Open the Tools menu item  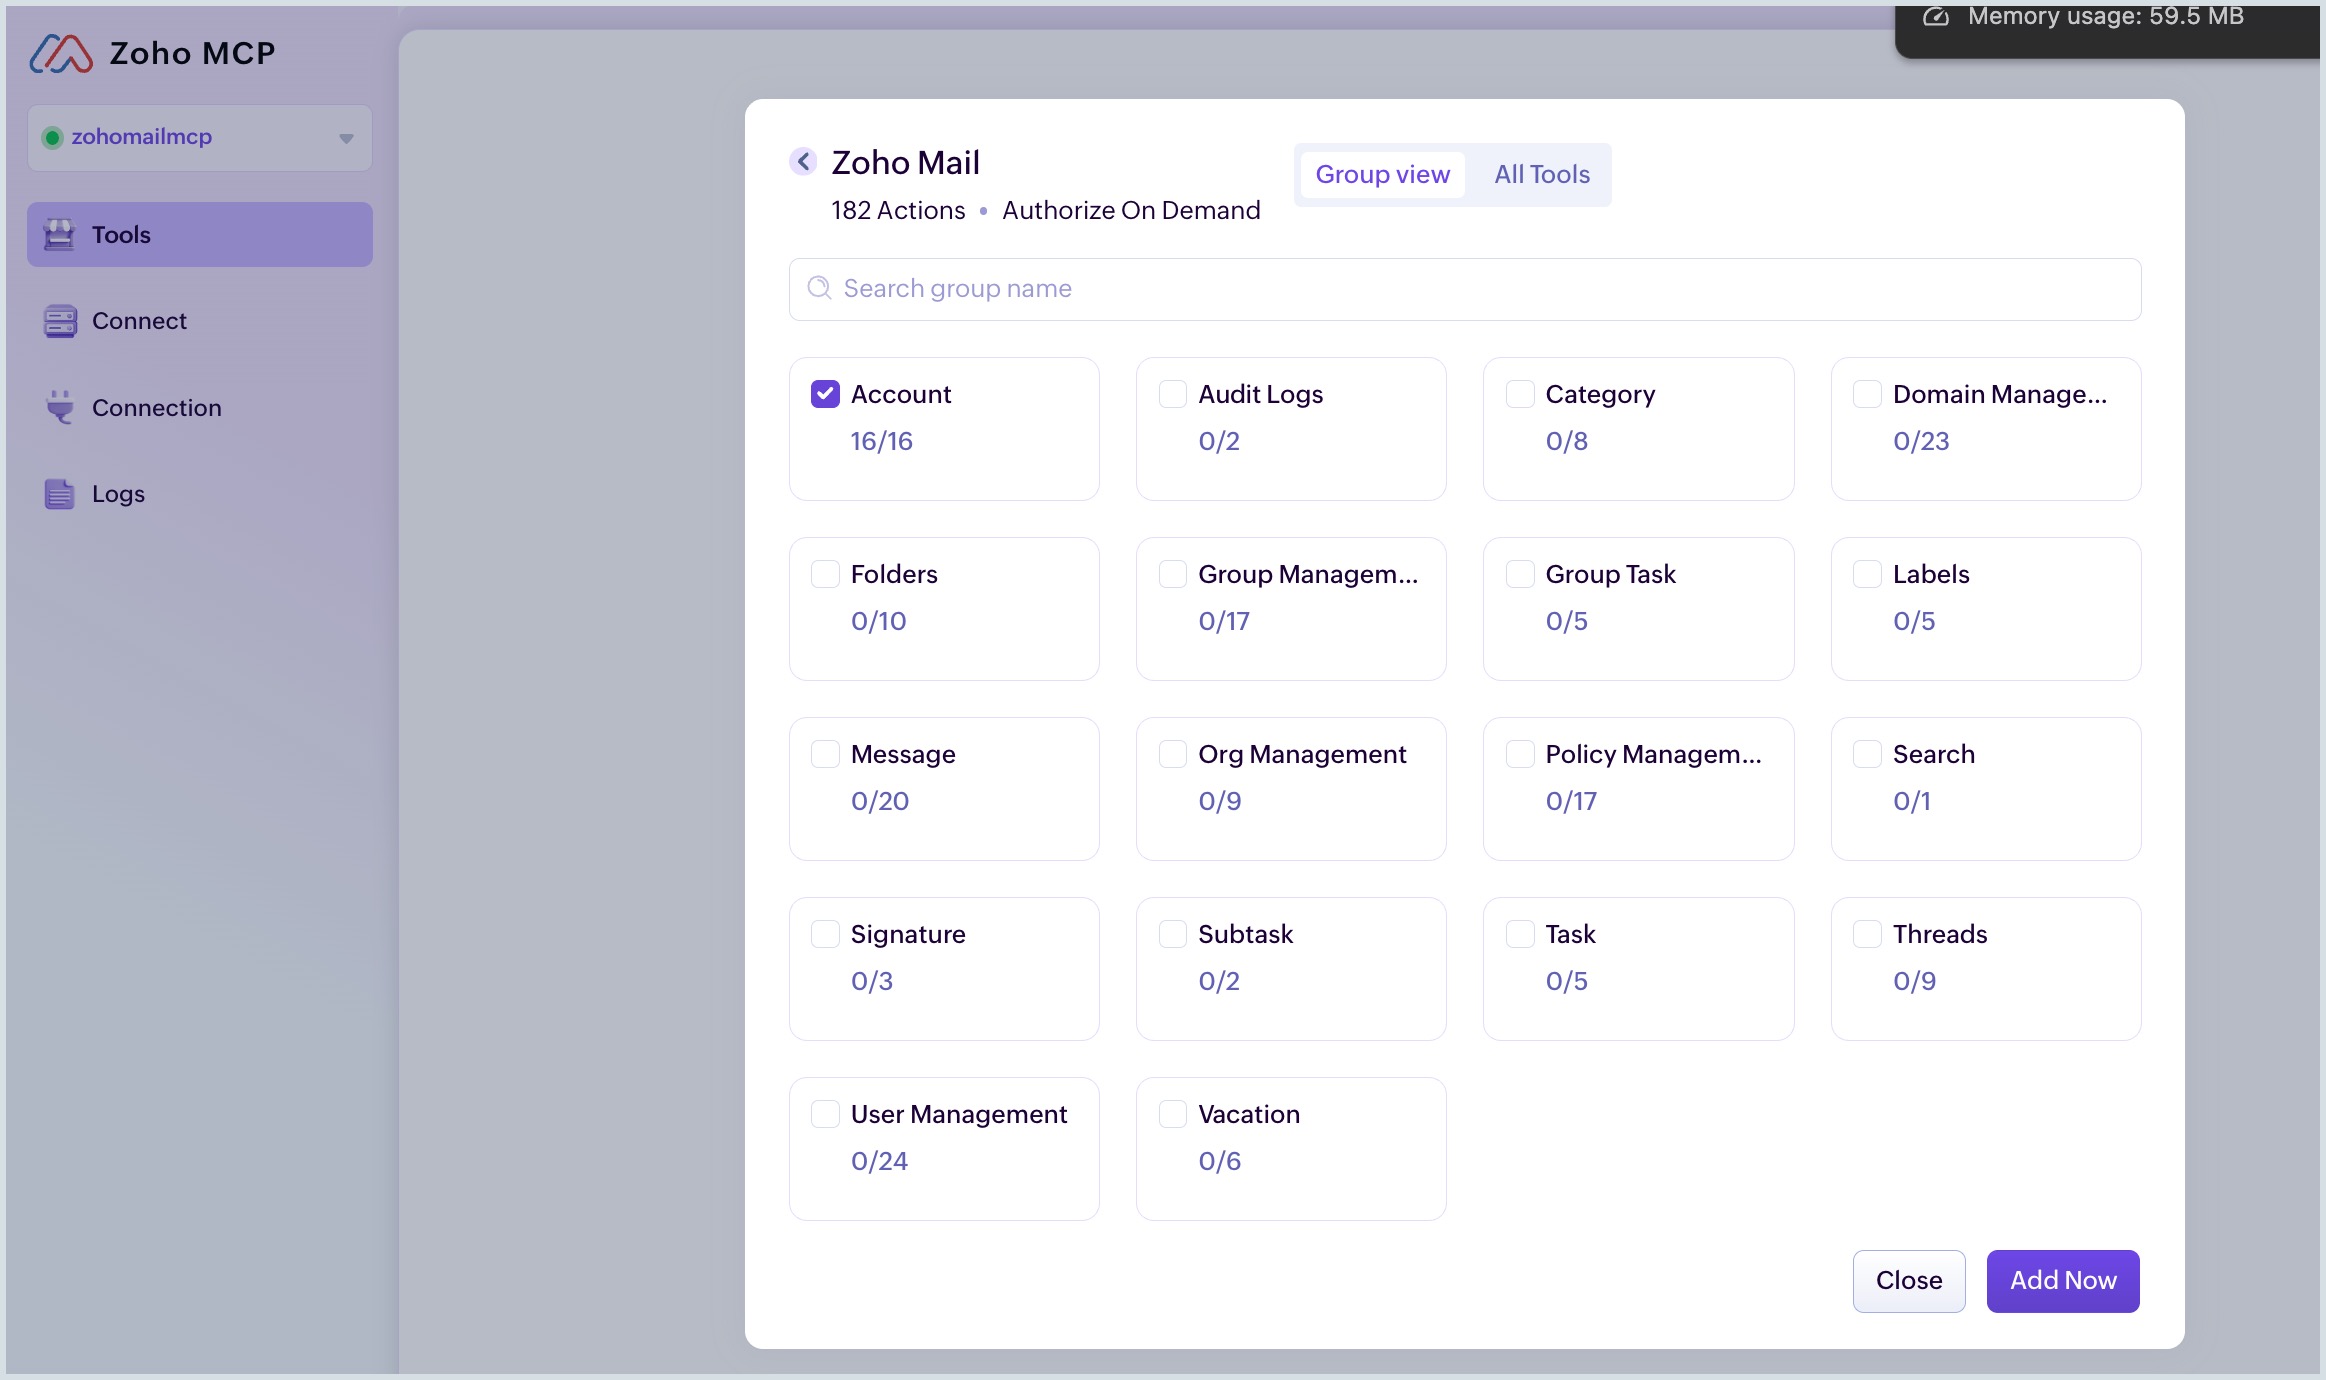point(200,235)
